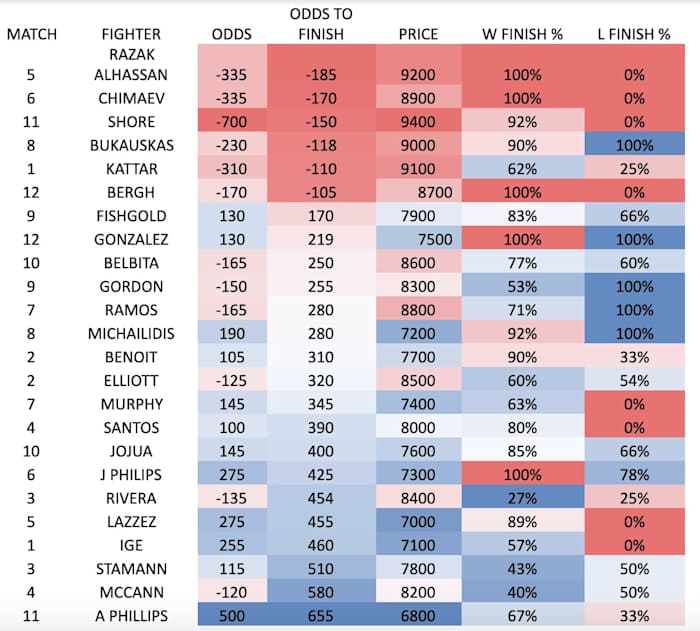The image size is (700, 631).
Task: Click the L FINISH % header
Action: [632, 34]
